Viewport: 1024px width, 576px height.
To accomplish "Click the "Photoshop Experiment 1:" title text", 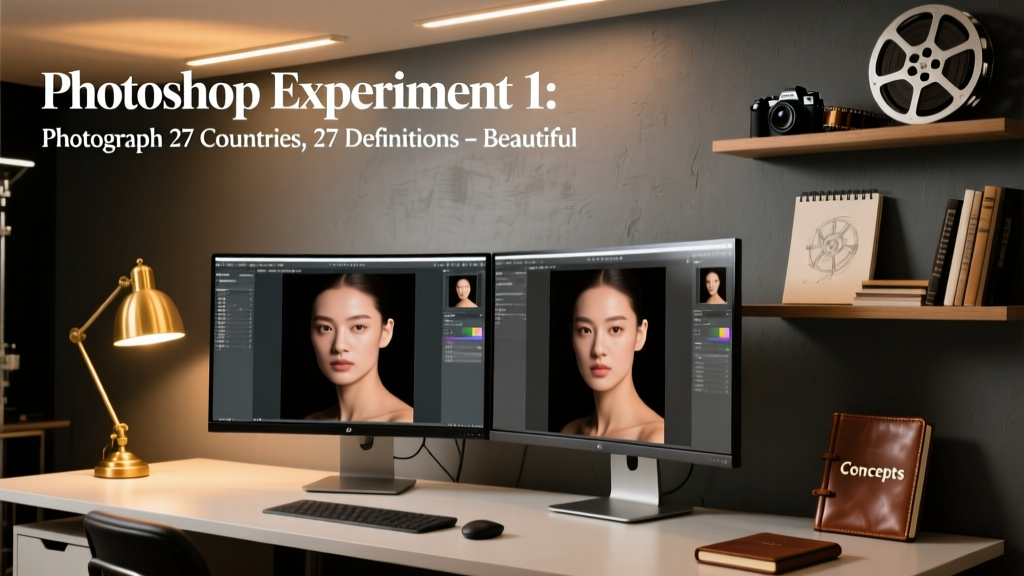I will [x=299, y=93].
